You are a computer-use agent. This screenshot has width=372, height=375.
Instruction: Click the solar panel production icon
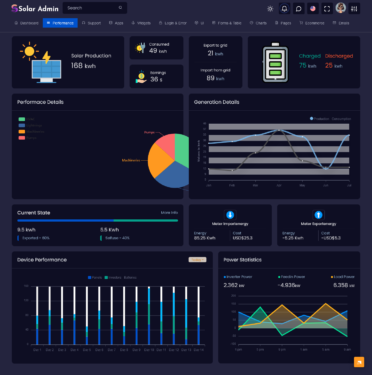pos(41,62)
